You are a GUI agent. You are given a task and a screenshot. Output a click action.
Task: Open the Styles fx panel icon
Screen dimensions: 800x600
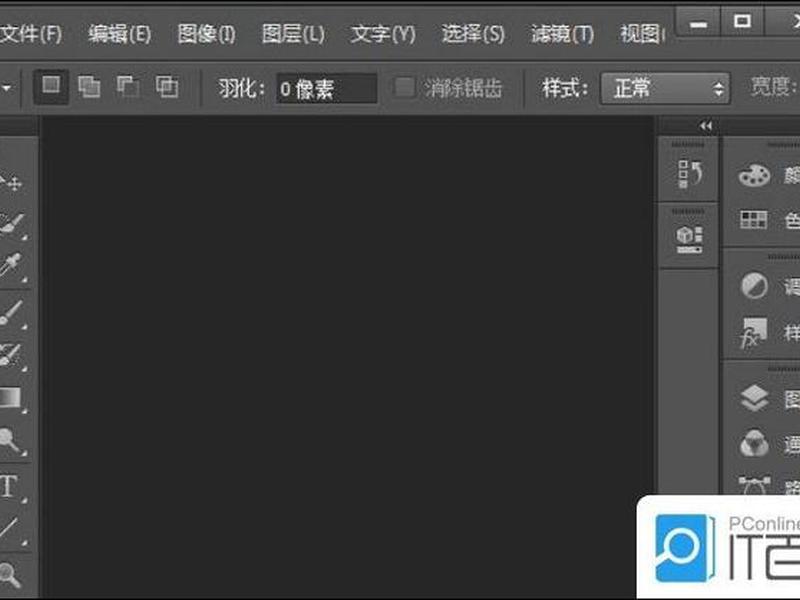coord(754,333)
